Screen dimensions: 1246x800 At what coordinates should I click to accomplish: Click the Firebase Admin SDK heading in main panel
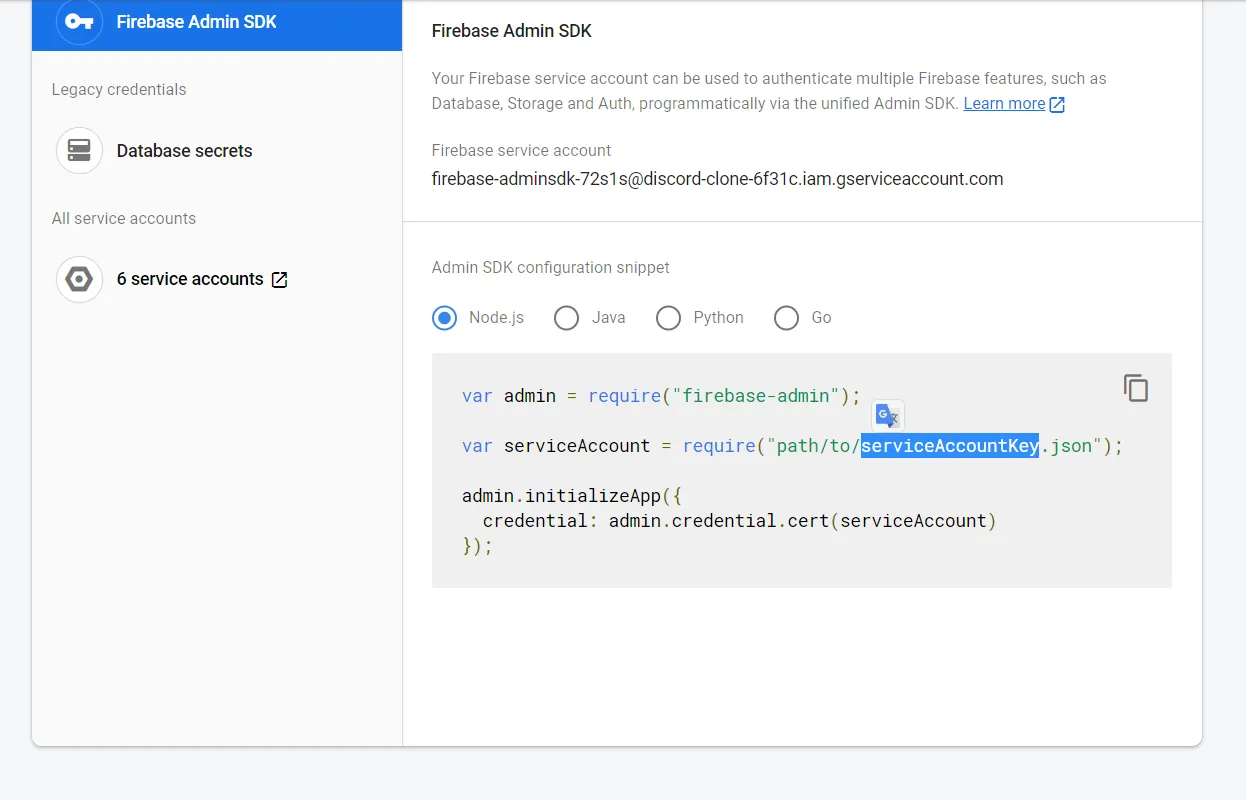pyautogui.click(x=512, y=31)
